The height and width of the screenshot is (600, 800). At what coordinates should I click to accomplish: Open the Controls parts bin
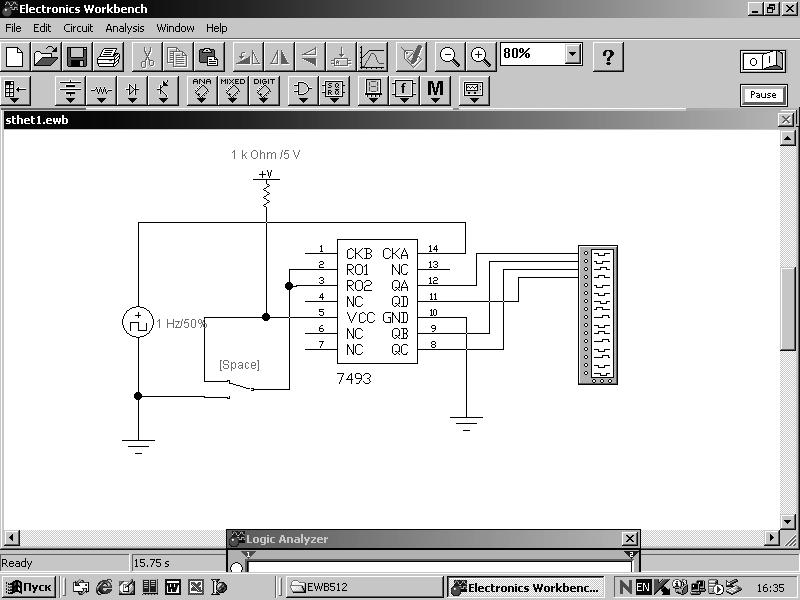click(x=404, y=90)
